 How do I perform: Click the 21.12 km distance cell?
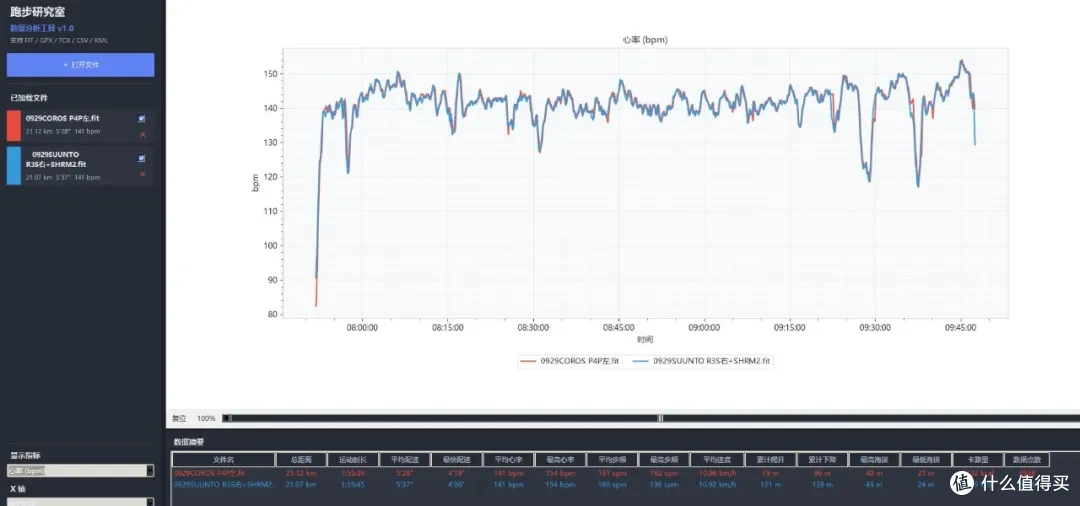click(301, 474)
